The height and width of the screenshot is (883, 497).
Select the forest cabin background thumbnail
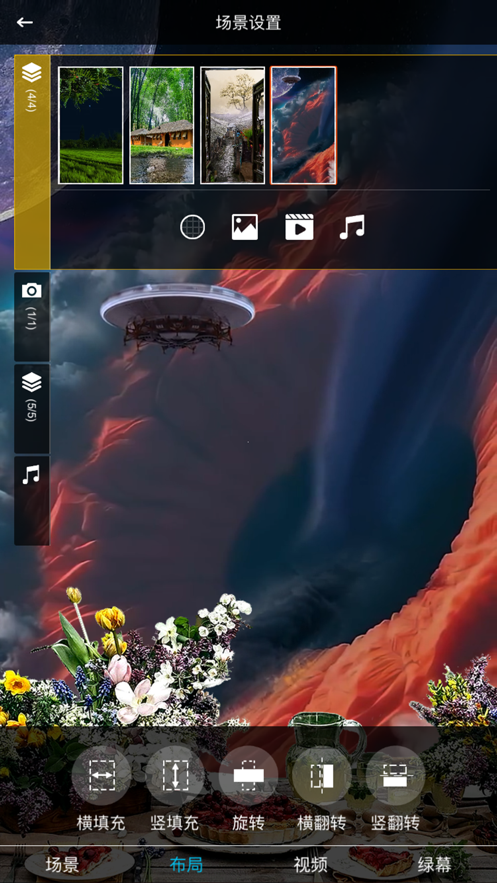coord(162,126)
